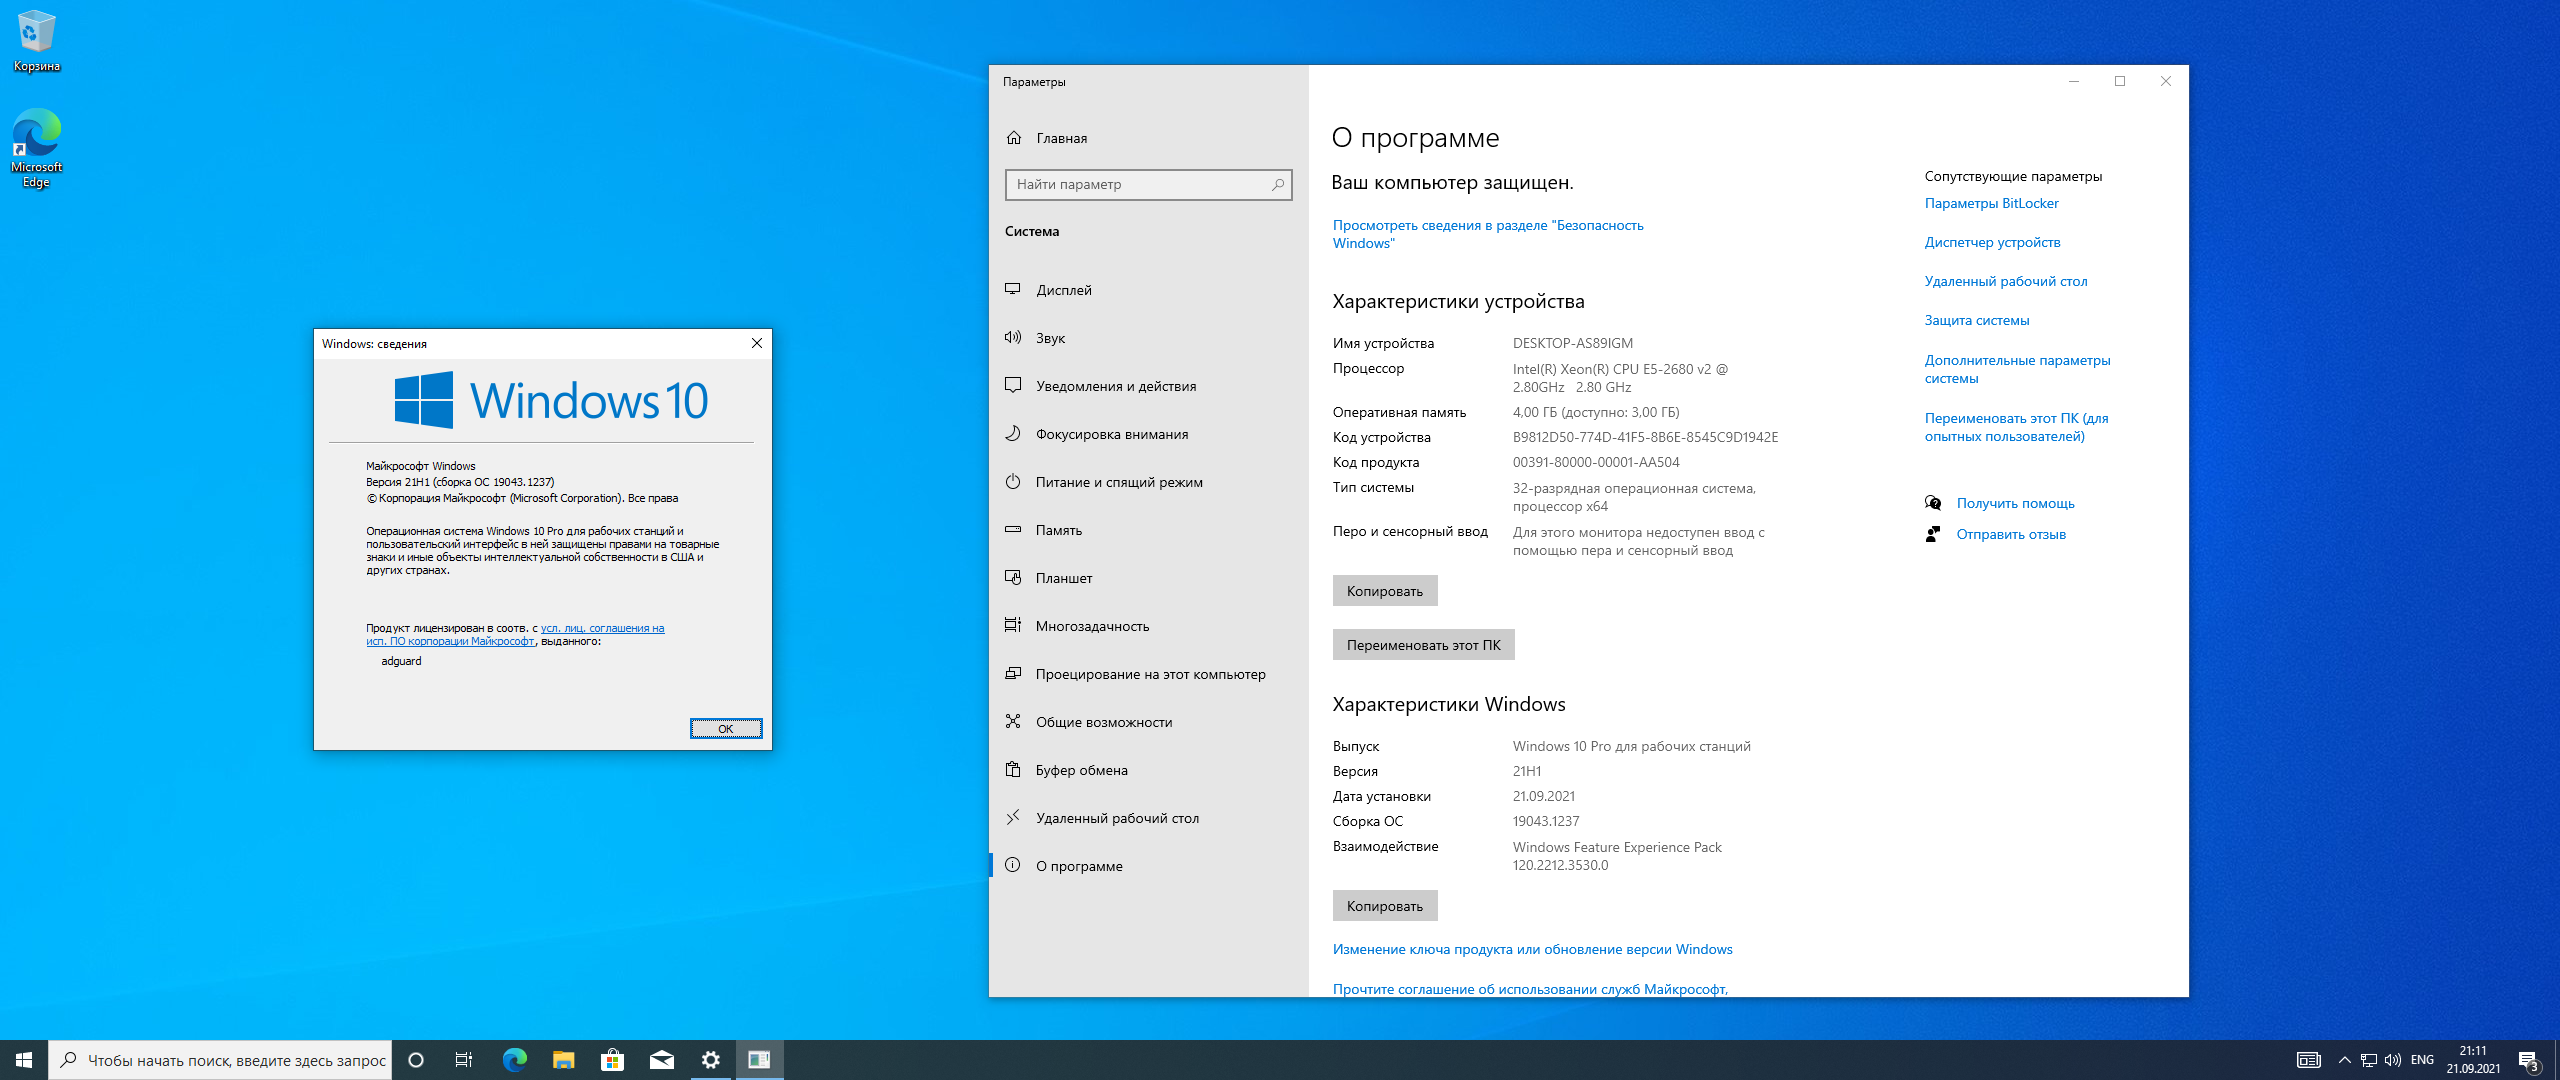This screenshot has height=1080, width=2560.
Task: Open the Action Center notifications icon
Action: (2529, 1060)
